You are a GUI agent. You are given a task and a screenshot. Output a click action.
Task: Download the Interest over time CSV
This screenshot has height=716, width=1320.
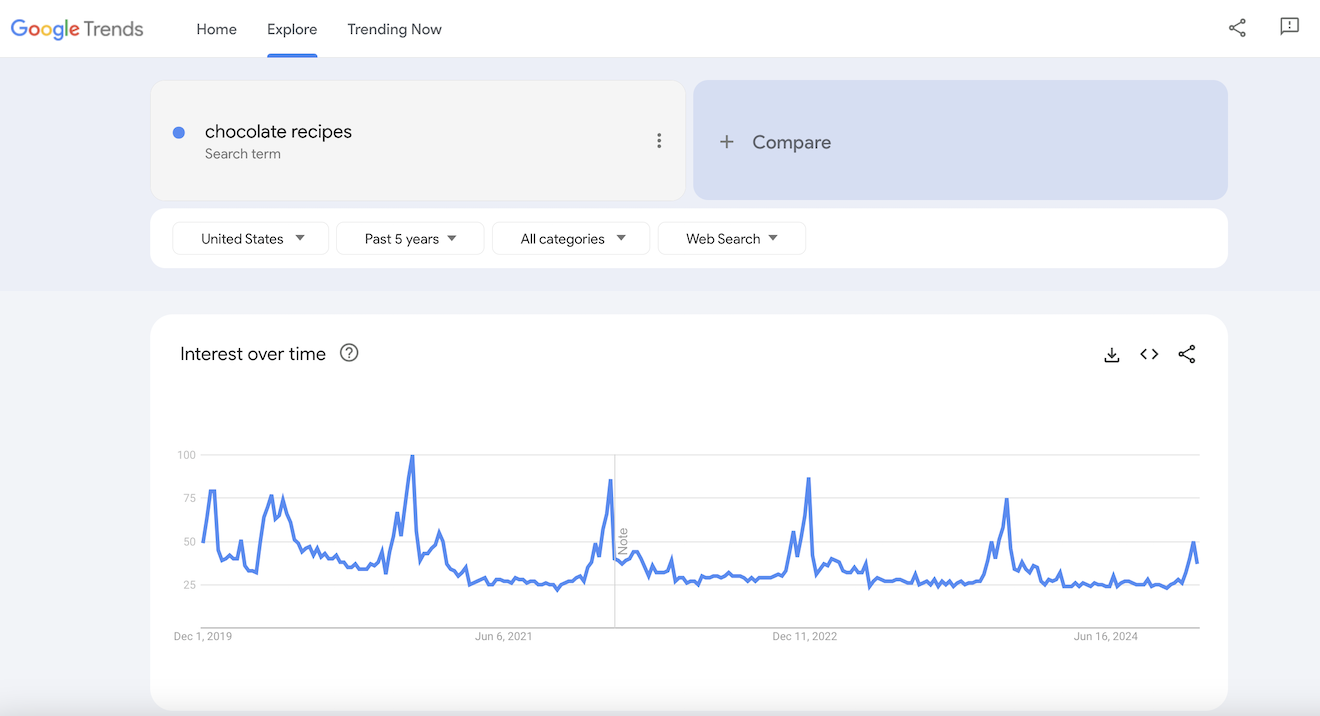(x=1112, y=354)
